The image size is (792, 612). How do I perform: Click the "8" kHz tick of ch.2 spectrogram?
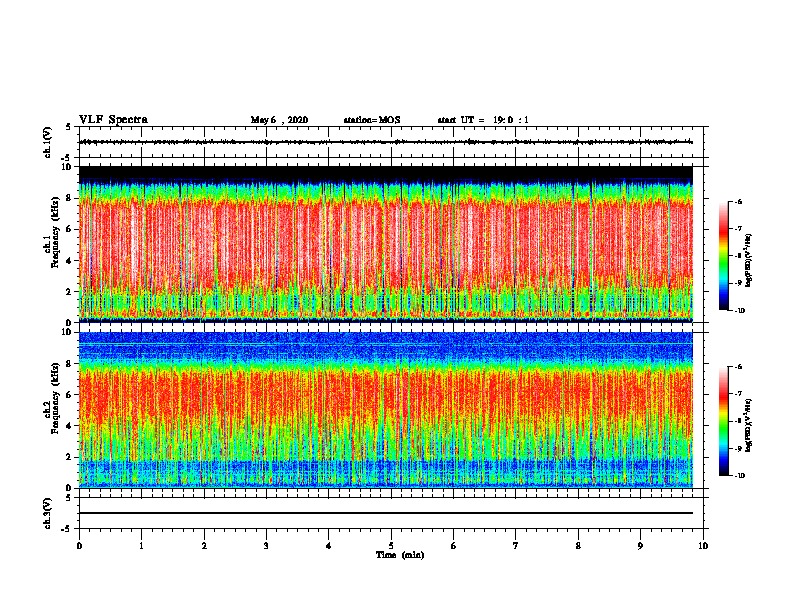[70, 364]
